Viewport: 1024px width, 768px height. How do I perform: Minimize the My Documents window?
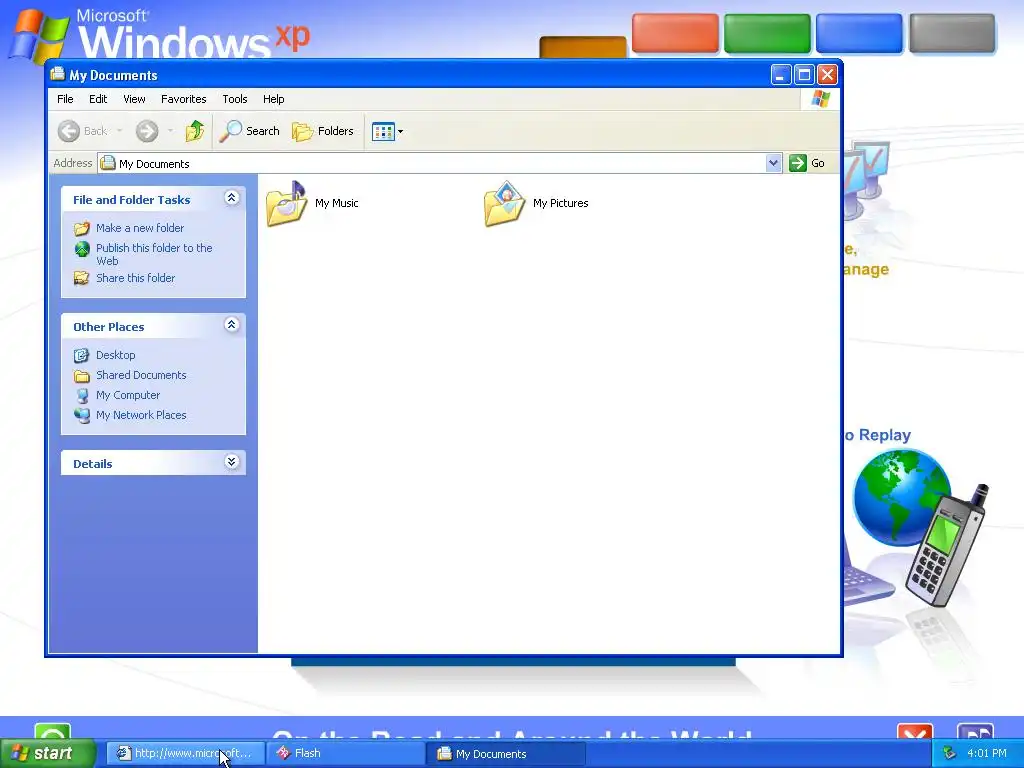pyautogui.click(x=780, y=75)
